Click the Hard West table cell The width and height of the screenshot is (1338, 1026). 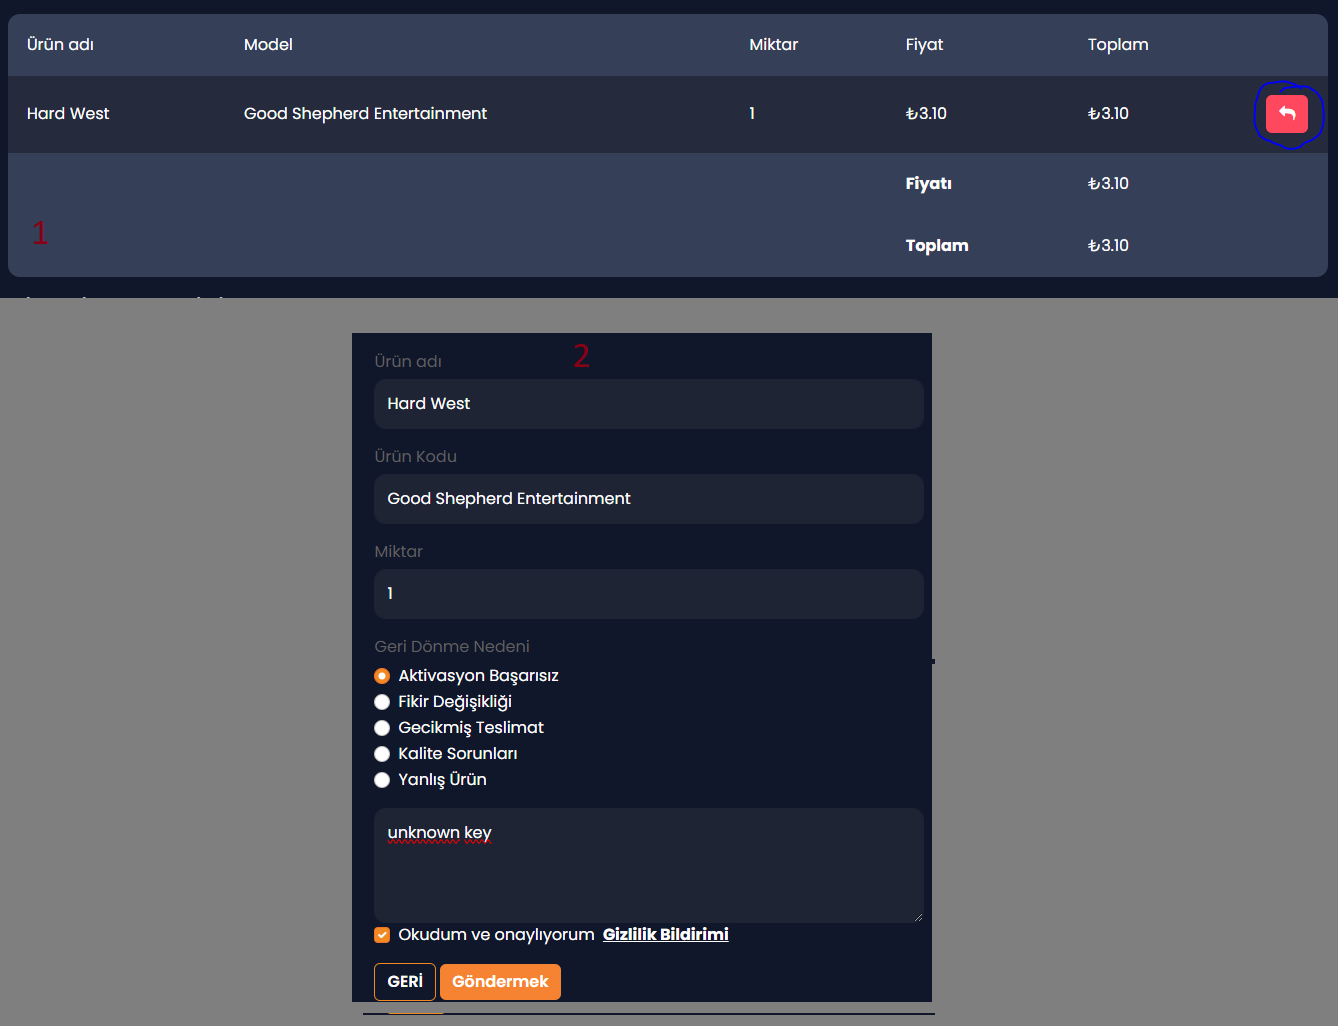coord(68,114)
